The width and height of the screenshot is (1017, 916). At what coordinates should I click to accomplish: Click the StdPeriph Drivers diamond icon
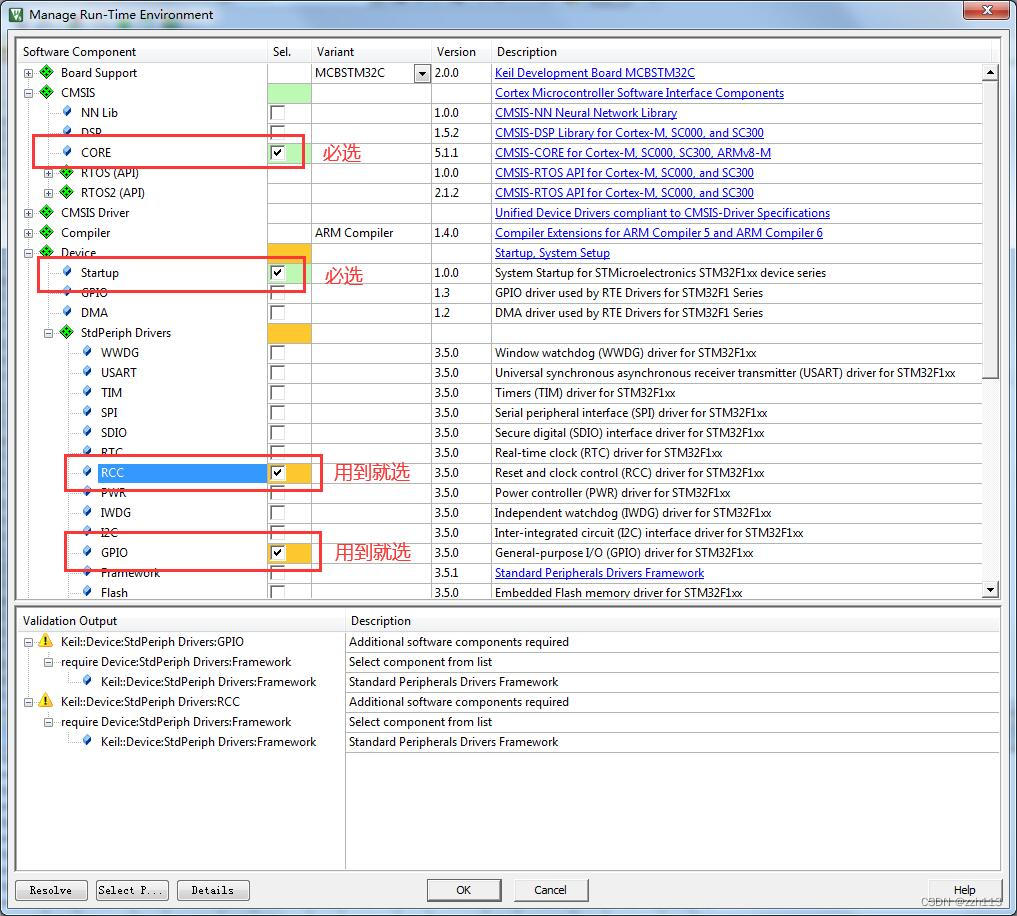click(65, 332)
